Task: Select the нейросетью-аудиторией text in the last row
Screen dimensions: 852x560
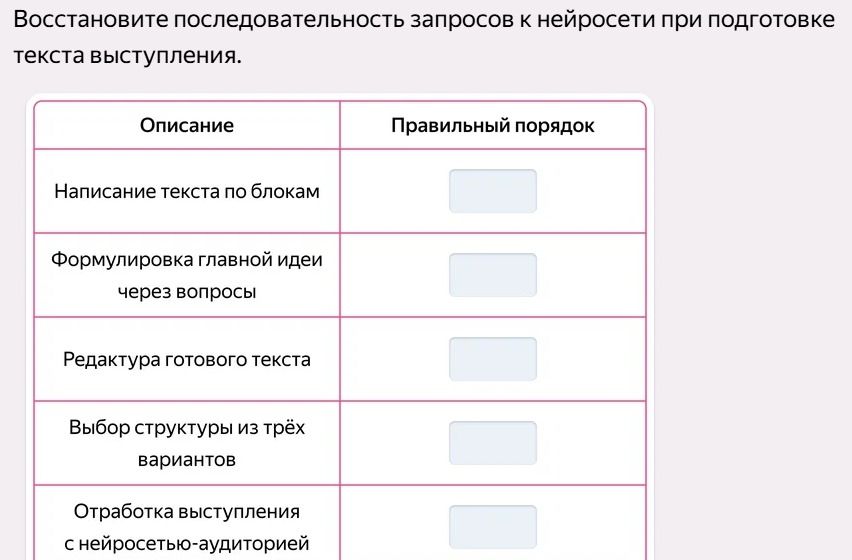Action: pos(195,543)
